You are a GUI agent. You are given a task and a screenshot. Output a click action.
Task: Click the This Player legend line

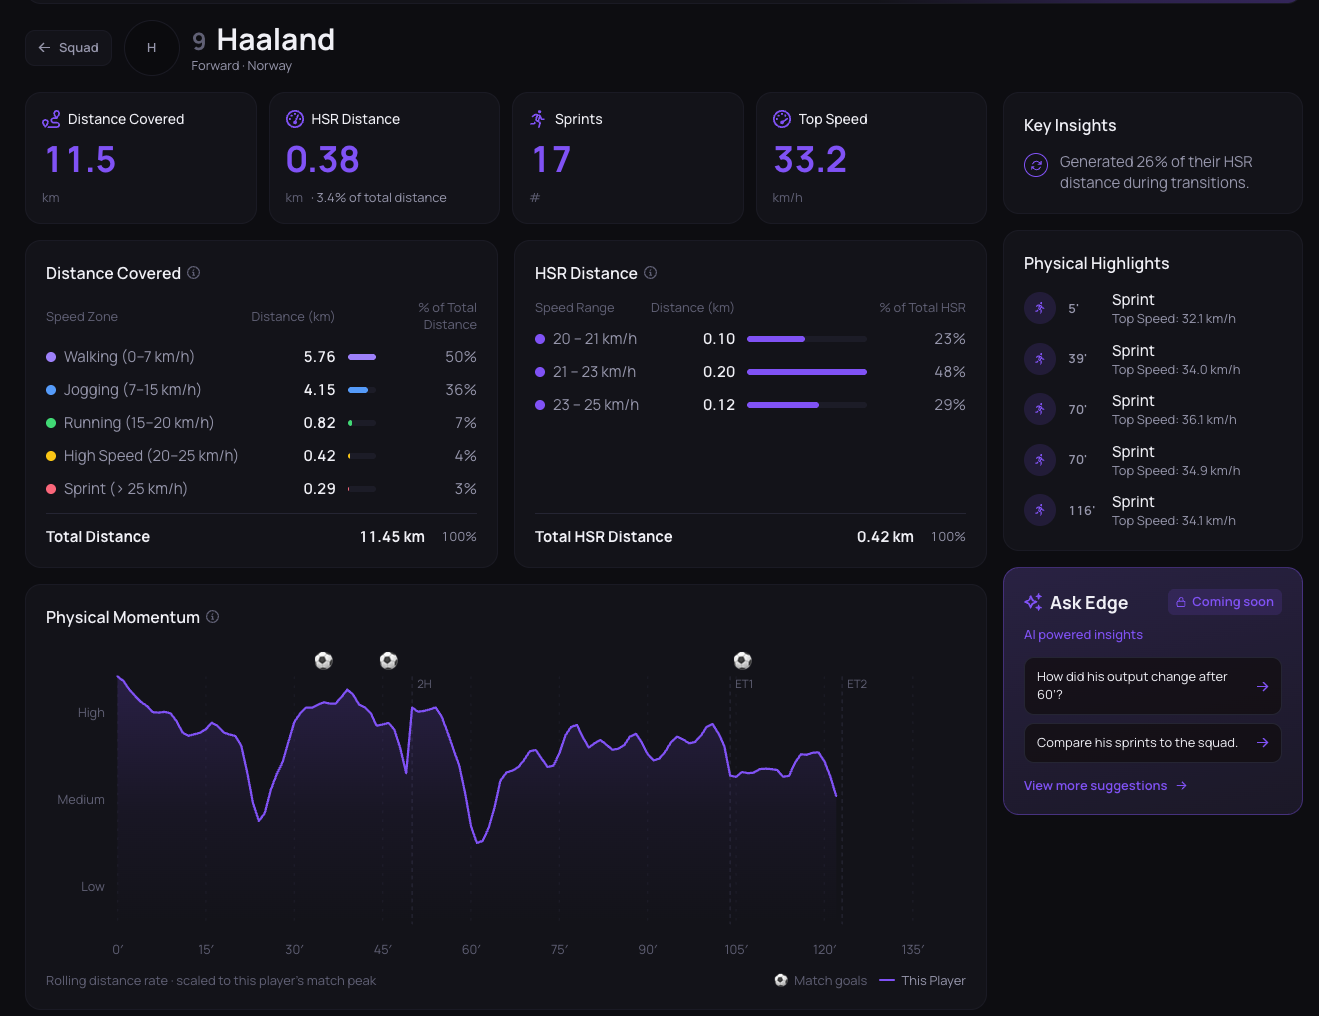point(887,980)
